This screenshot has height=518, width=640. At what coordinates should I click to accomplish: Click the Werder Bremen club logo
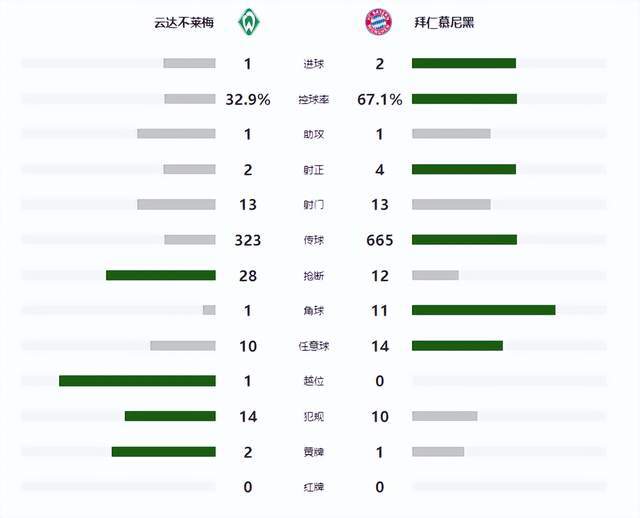point(248,21)
